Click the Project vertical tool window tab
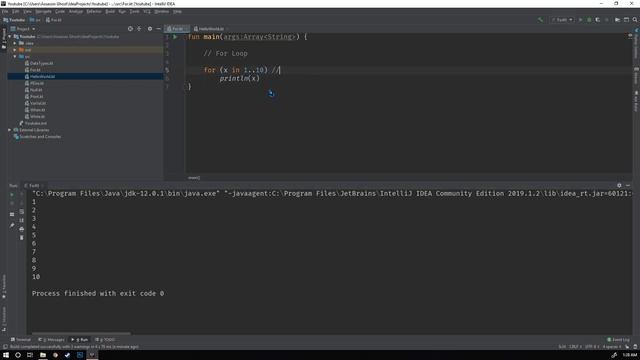The height and width of the screenshot is (360, 640). pyautogui.click(x=4, y=39)
